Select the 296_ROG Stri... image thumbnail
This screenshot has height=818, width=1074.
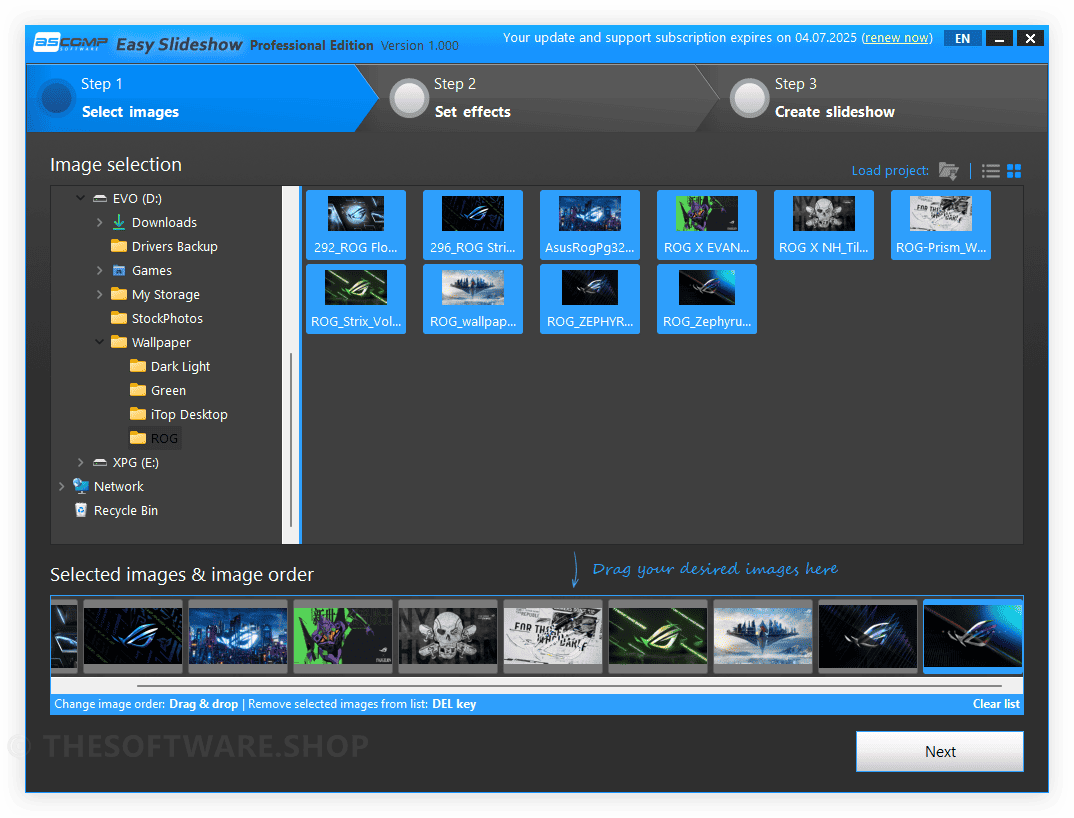(x=473, y=225)
